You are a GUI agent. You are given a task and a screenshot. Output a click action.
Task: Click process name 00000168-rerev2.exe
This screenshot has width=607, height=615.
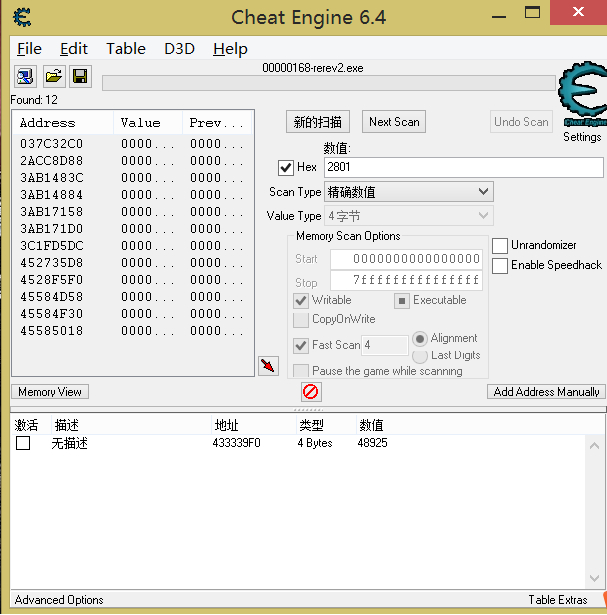313,68
